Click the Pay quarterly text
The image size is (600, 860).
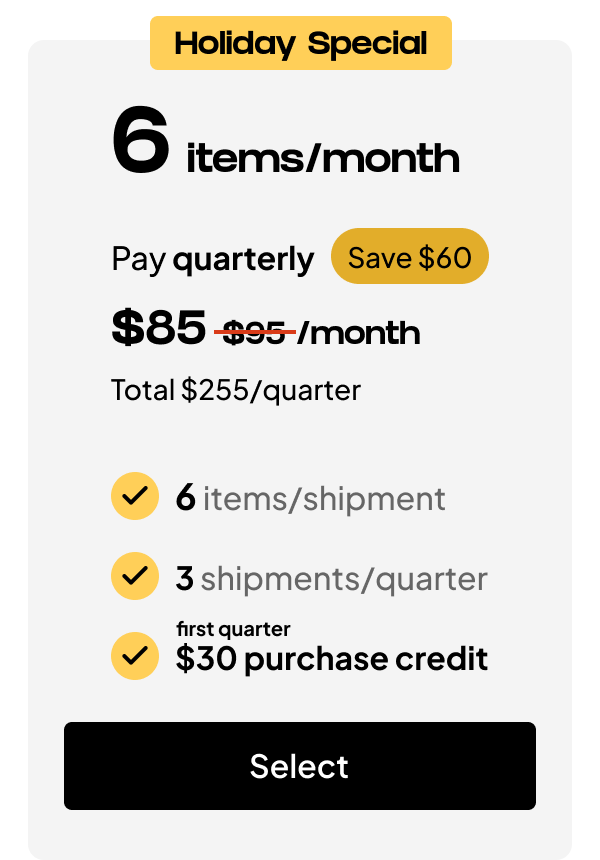[x=212, y=259]
